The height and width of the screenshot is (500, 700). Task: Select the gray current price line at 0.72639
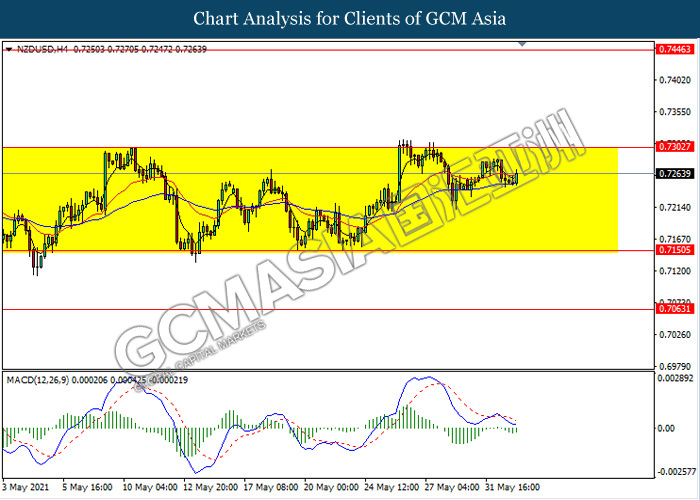[x=328, y=173]
